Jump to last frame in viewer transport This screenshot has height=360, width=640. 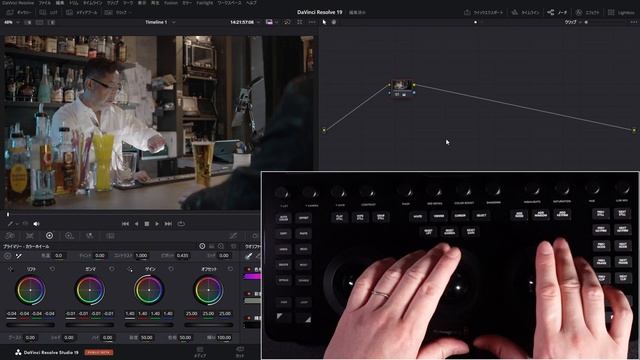pyautogui.click(x=168, y=224)
